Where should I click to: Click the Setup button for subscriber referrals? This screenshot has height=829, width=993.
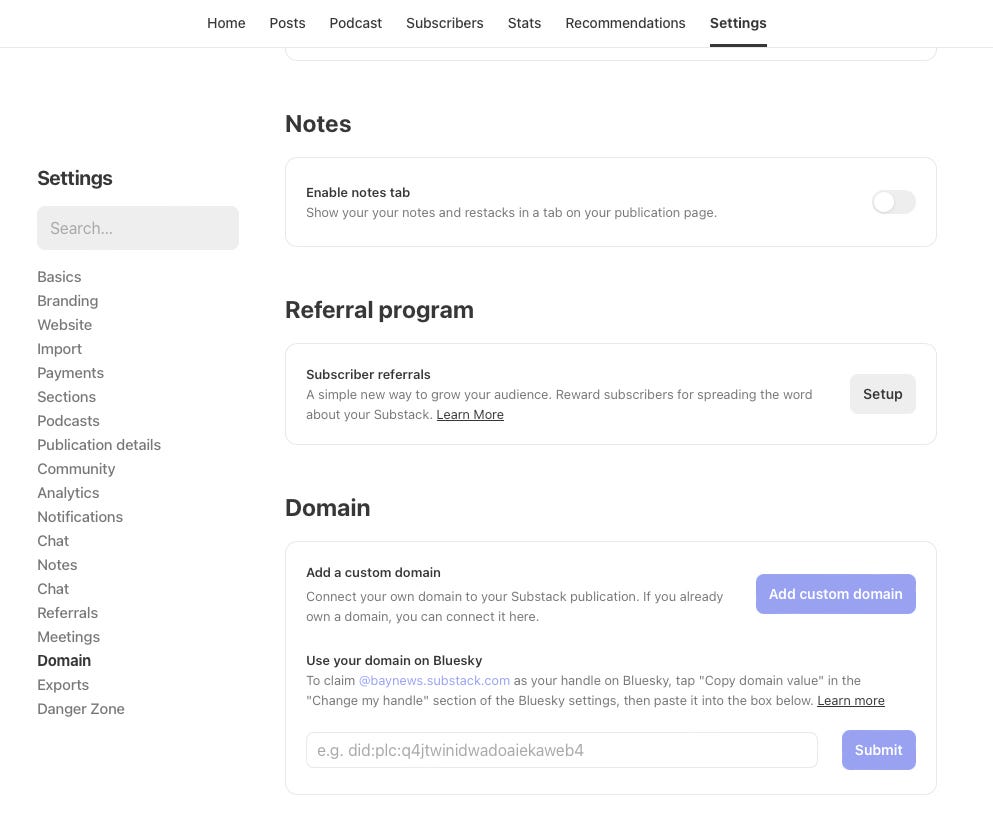tap(882, 394)
